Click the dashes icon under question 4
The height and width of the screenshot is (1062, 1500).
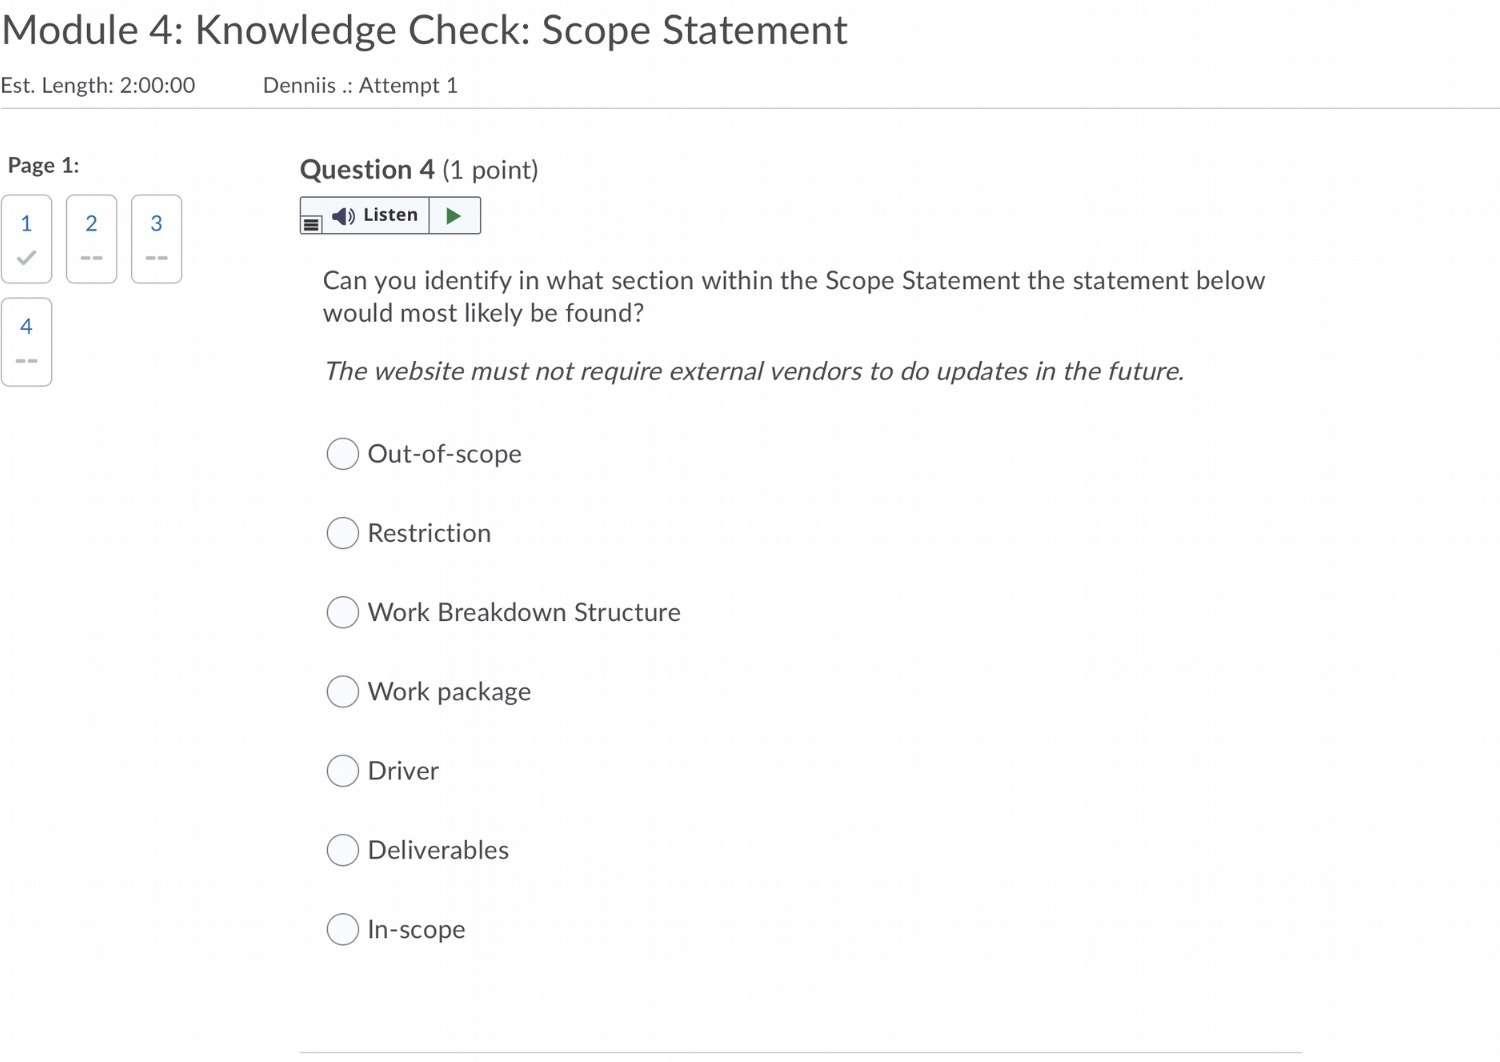[x=27, y=360]
